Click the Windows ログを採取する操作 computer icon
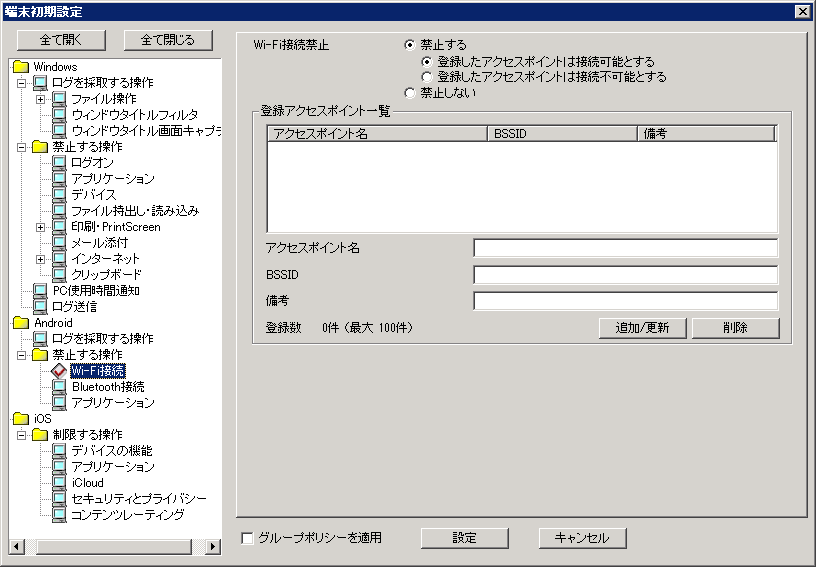816x567 pixels. pos(40,83)
